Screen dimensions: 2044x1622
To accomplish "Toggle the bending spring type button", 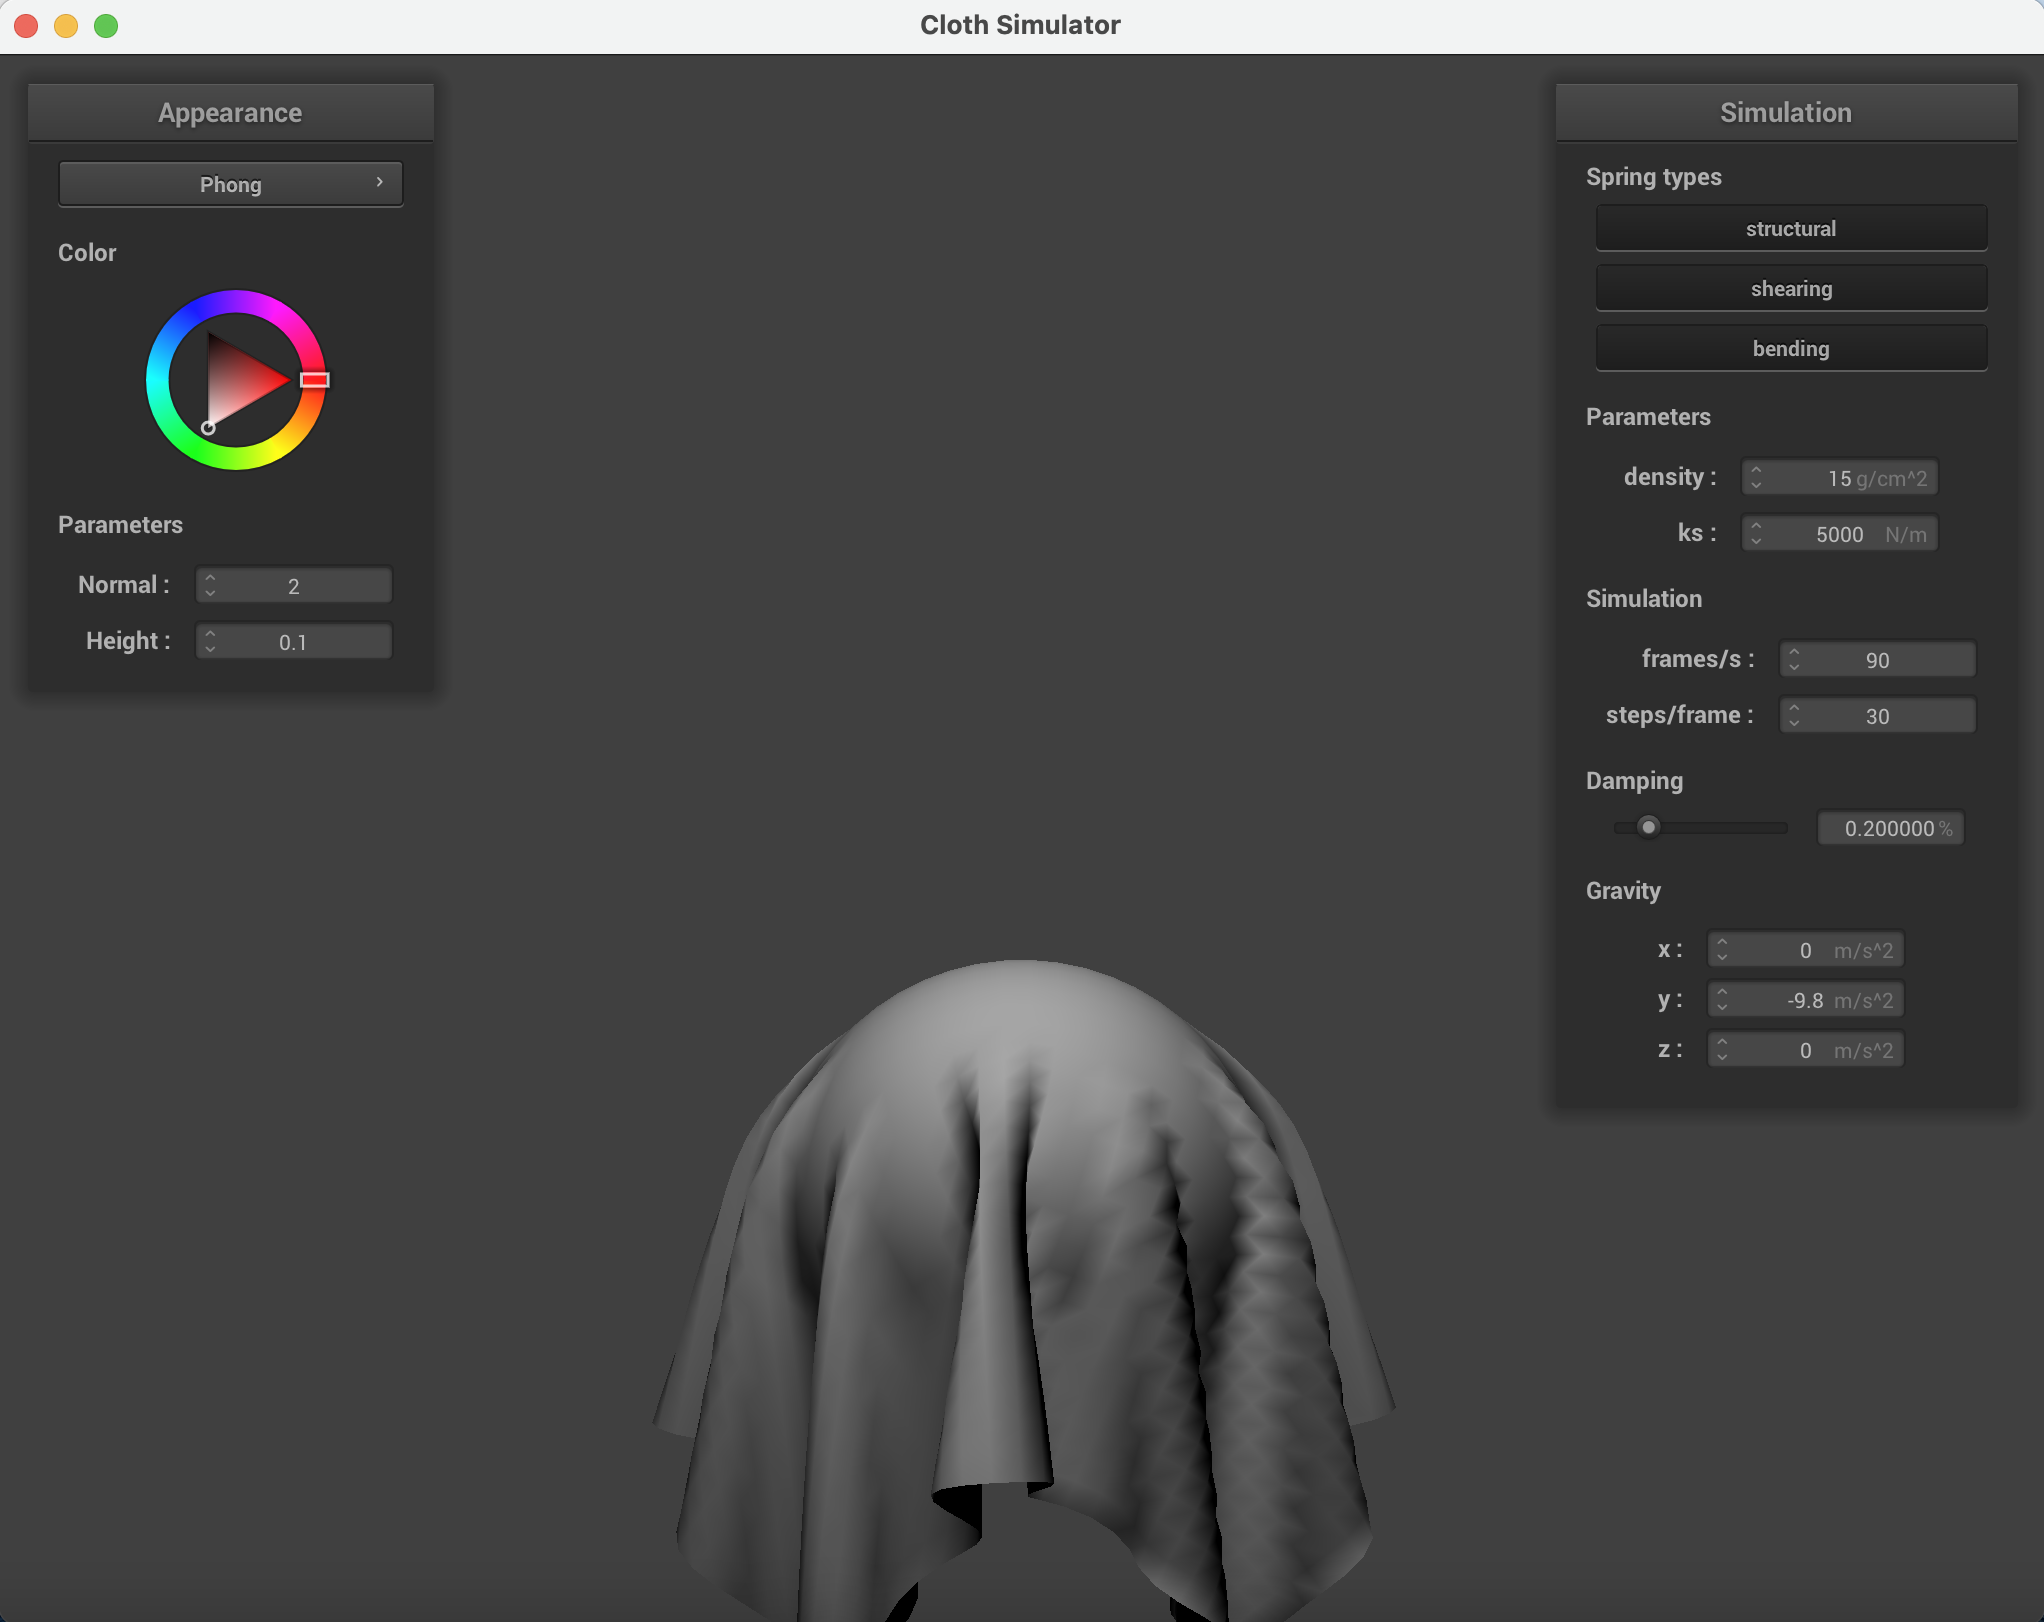I will pos(1790,348).
